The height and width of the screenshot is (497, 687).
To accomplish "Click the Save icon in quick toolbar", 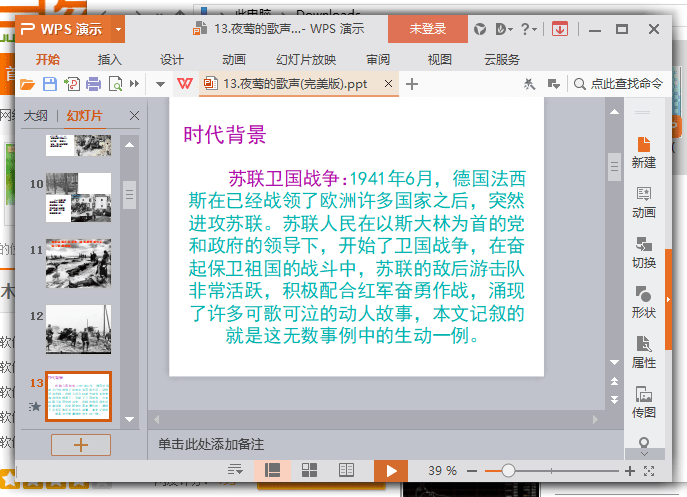I will pyautogui.click(x=49, y=84).
